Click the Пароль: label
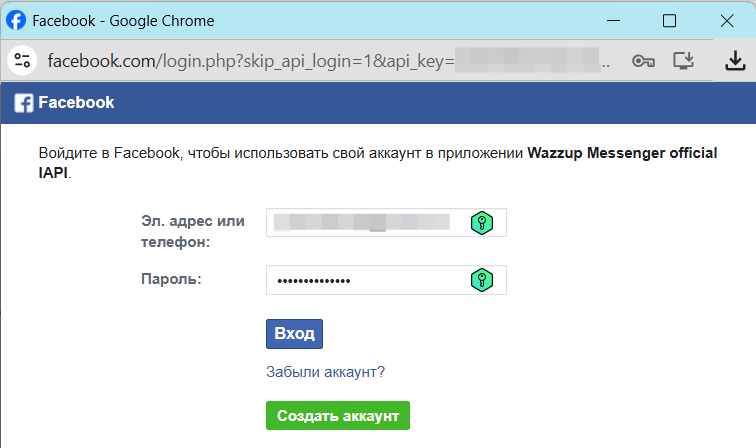This screenshot has height=448, width=756. tap(171, 279)
